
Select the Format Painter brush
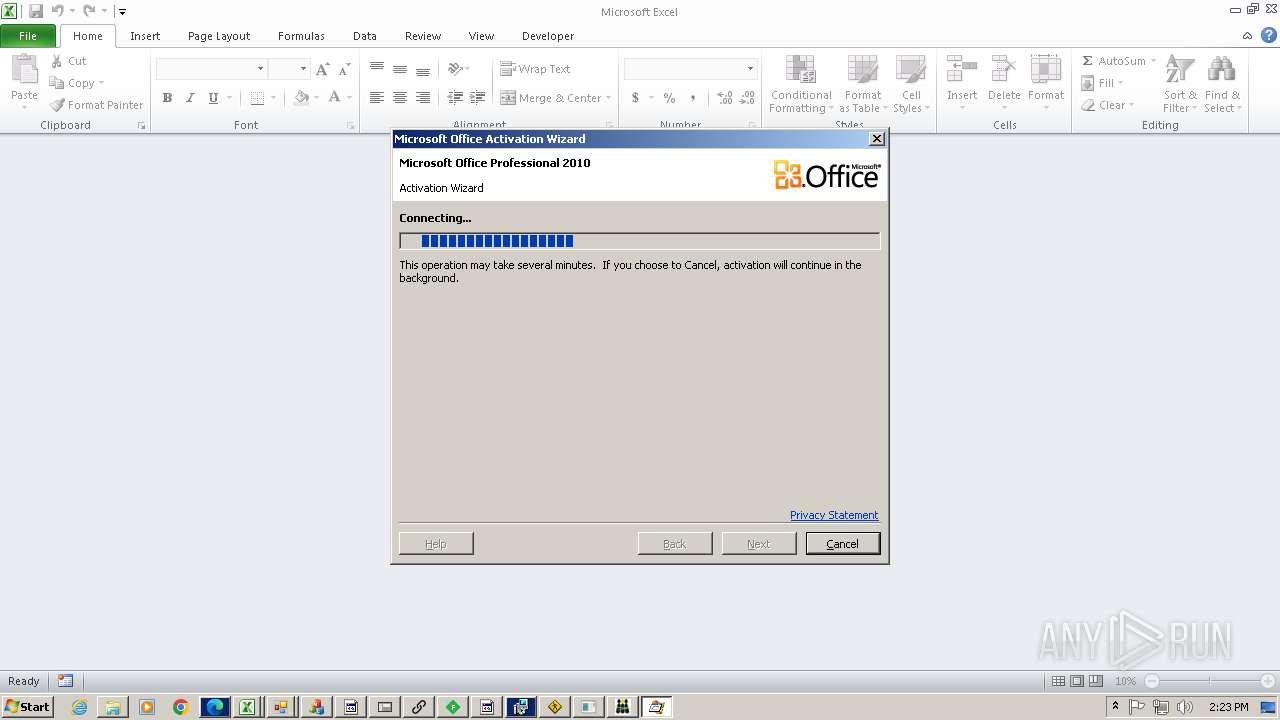[x=97, y=105]
